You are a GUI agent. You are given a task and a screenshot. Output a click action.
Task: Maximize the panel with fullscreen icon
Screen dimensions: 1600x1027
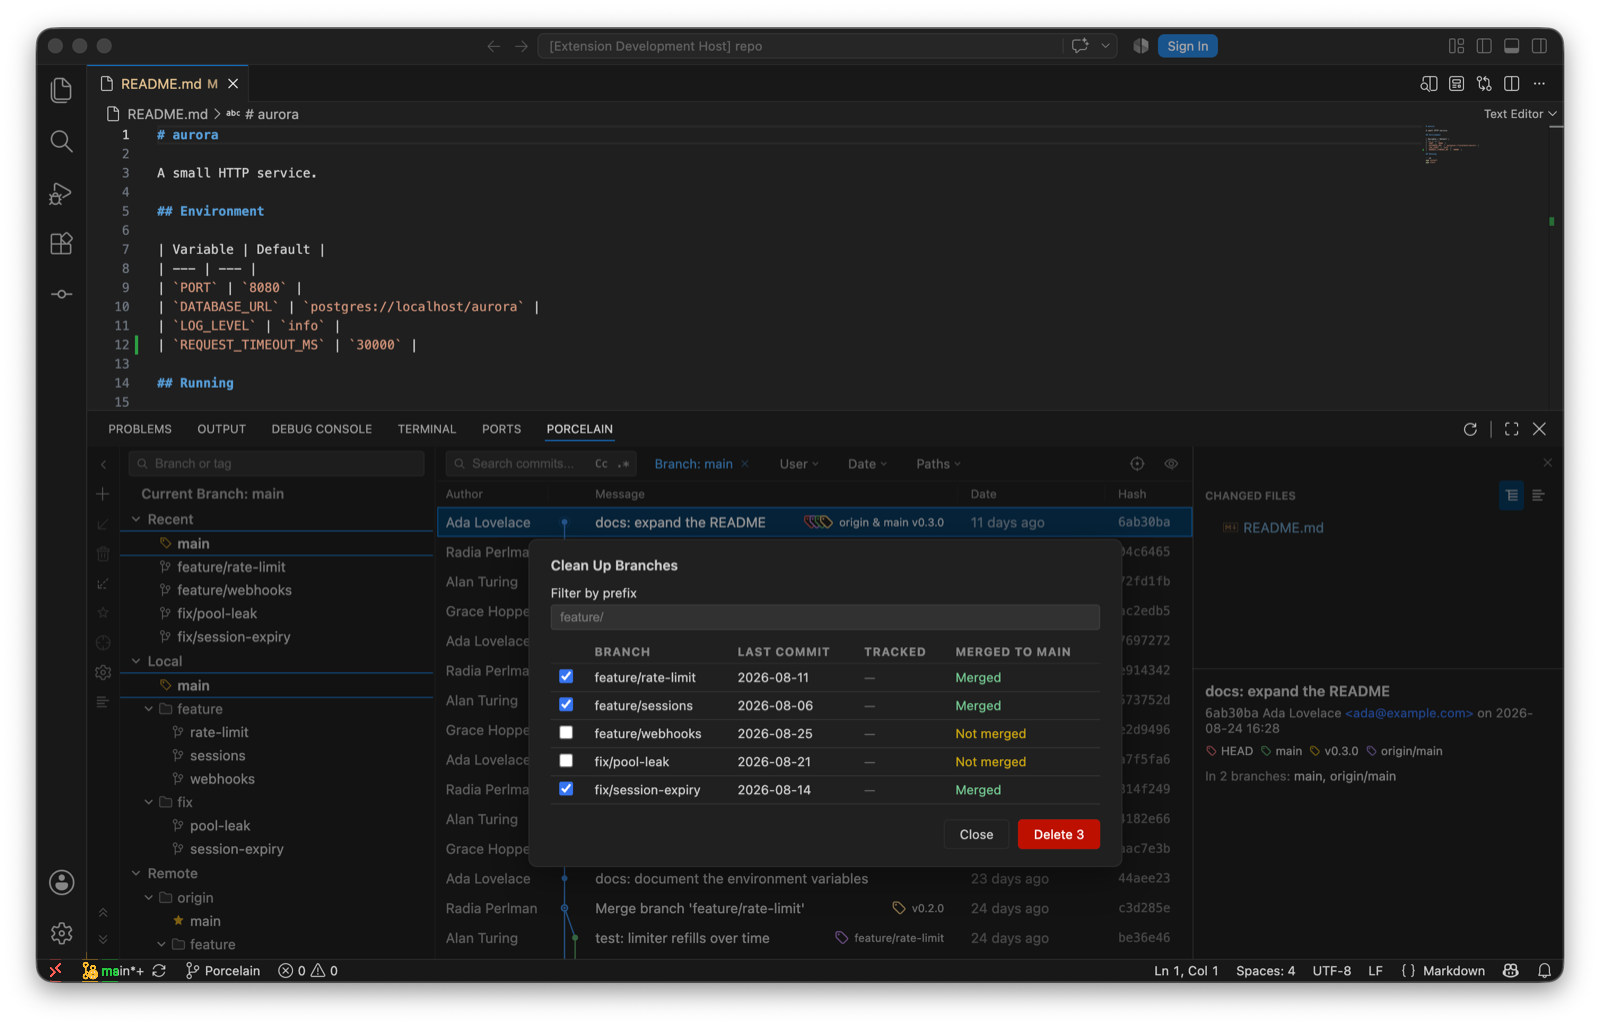click(1511, 429)
